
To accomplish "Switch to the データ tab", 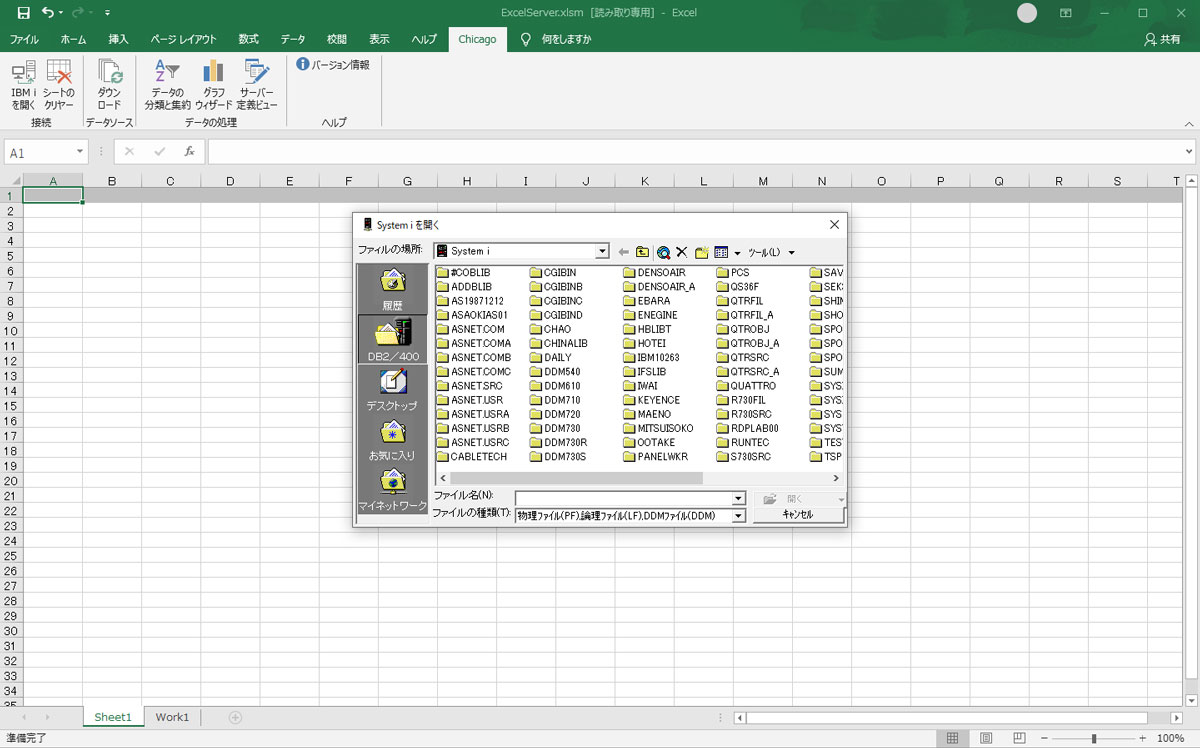I will click(293, 39).
